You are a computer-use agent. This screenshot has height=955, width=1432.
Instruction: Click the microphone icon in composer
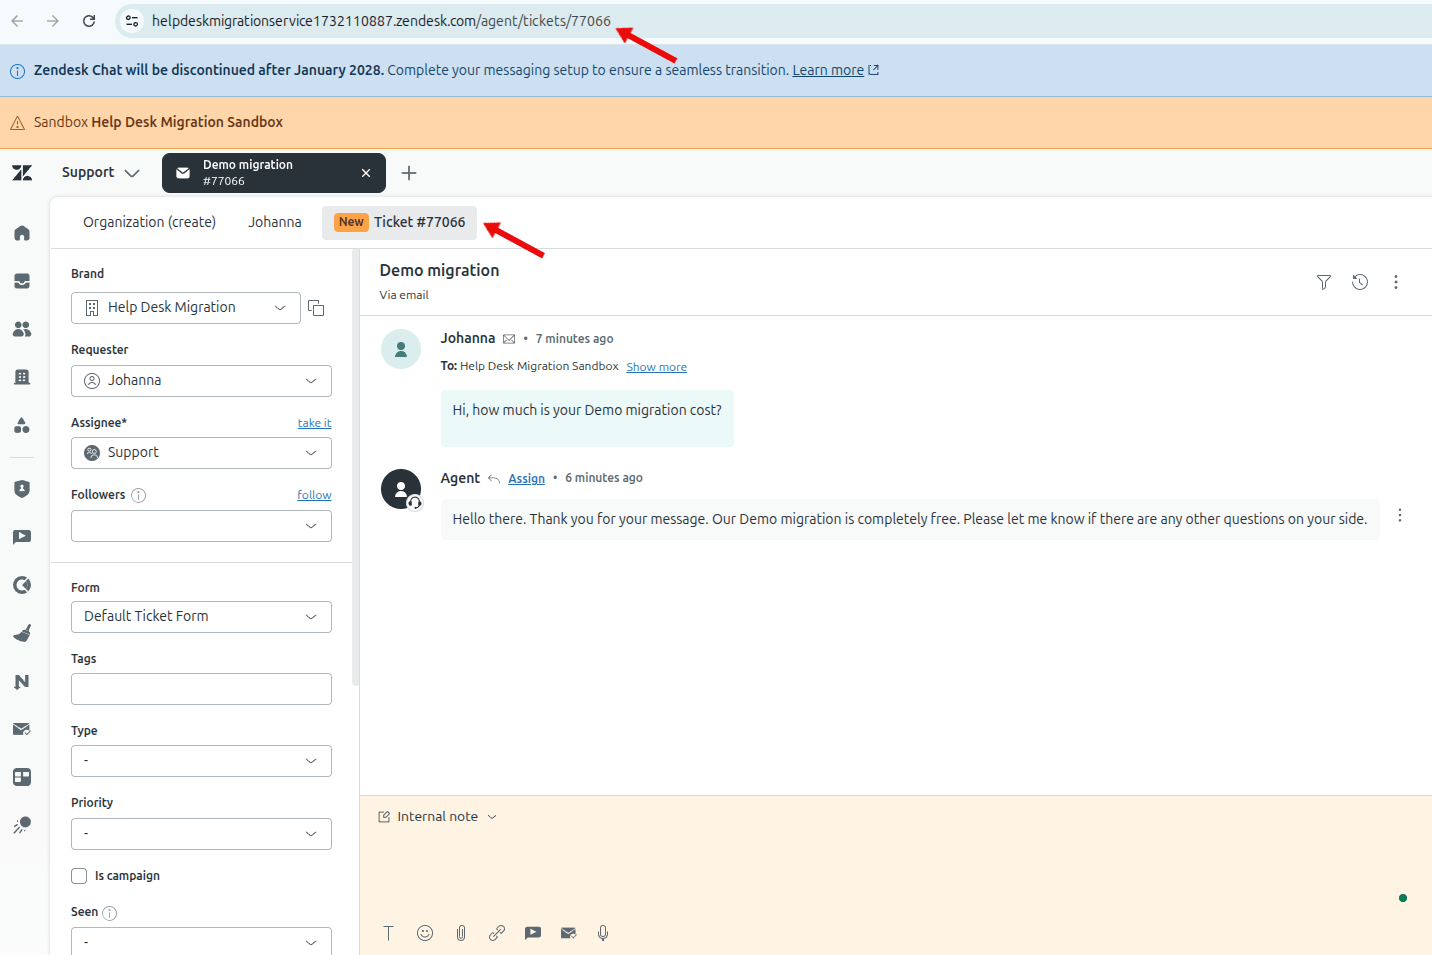tap(603, 933)
